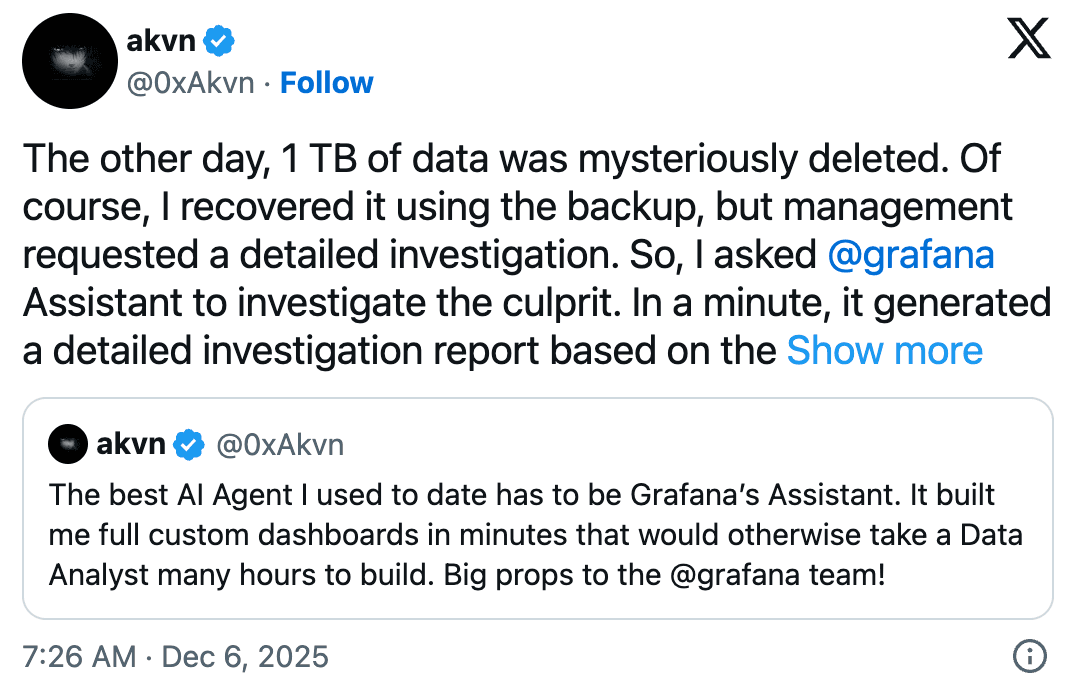Click the quoted tweet's small avatar
The height and width of the screenshot is (690, 1076).
(x=67, y=443)
